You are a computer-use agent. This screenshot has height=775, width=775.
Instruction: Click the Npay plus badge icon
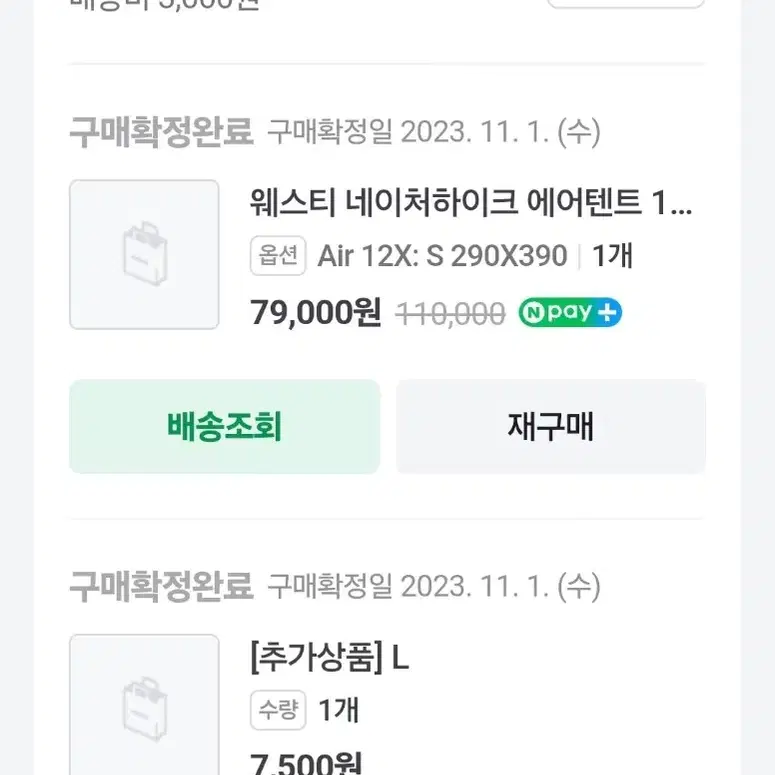[x=570, y=312]
